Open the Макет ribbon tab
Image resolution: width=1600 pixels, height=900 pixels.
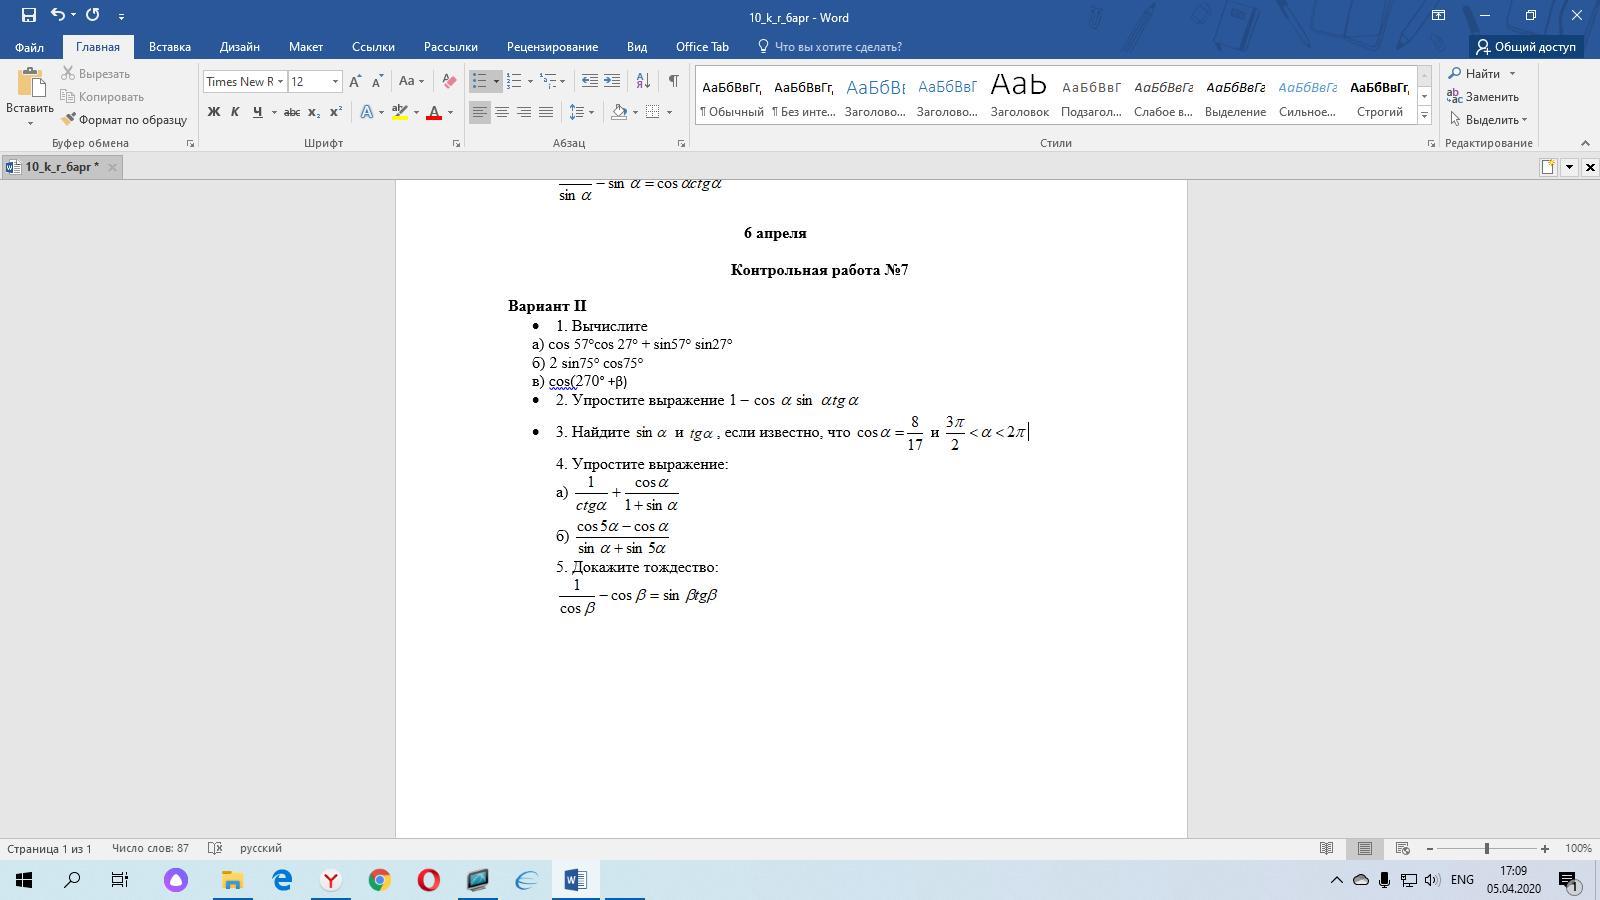click(306, 47)
